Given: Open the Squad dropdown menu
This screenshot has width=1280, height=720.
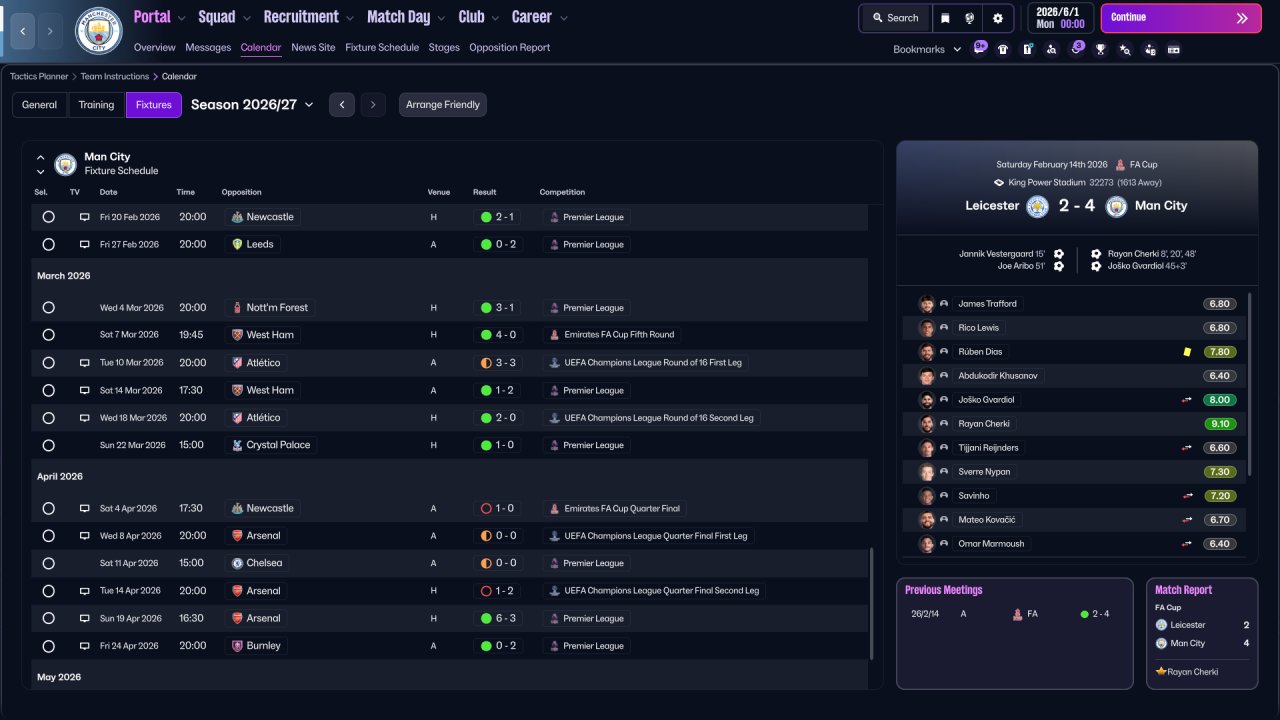Looking at the screenshot, I should (x=224, y=17).
